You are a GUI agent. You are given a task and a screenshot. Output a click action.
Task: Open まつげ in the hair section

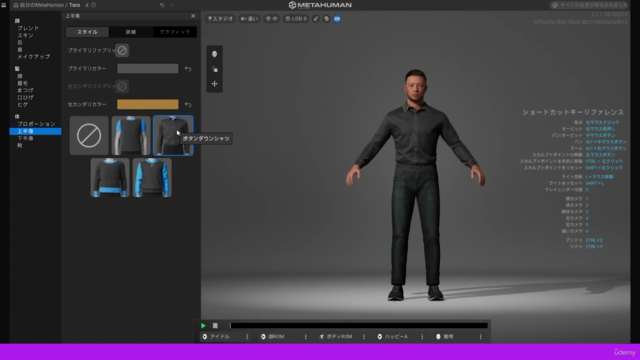[x=25, y=90]
